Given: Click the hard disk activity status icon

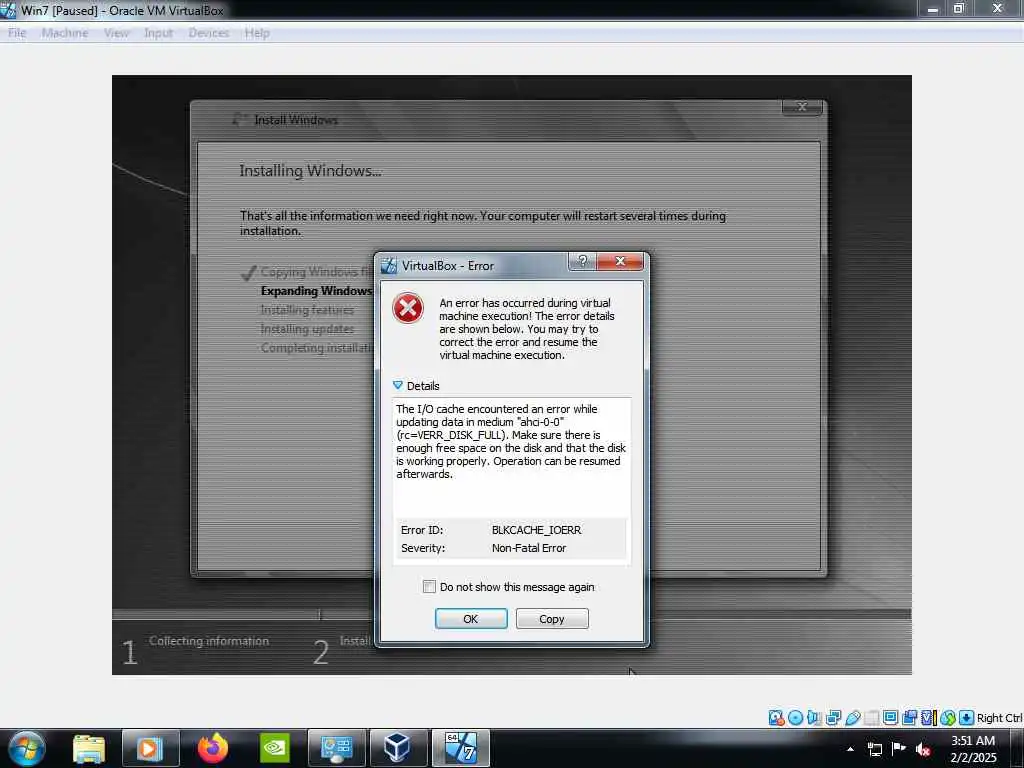Looking at the screenshot, I should click(x=776, y=718).
